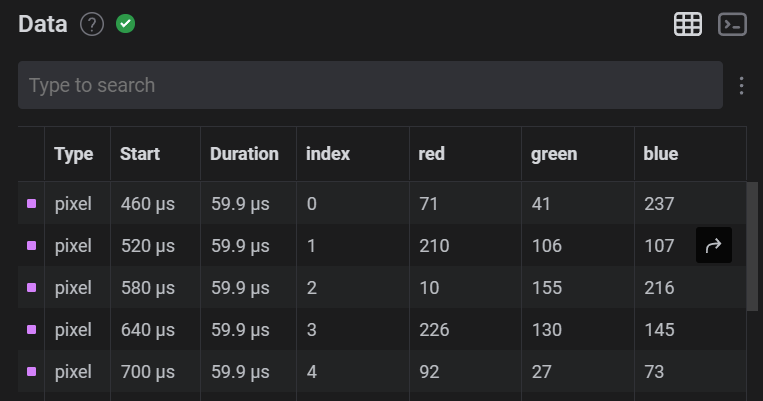Click the Data panel title

pos(43,24)
